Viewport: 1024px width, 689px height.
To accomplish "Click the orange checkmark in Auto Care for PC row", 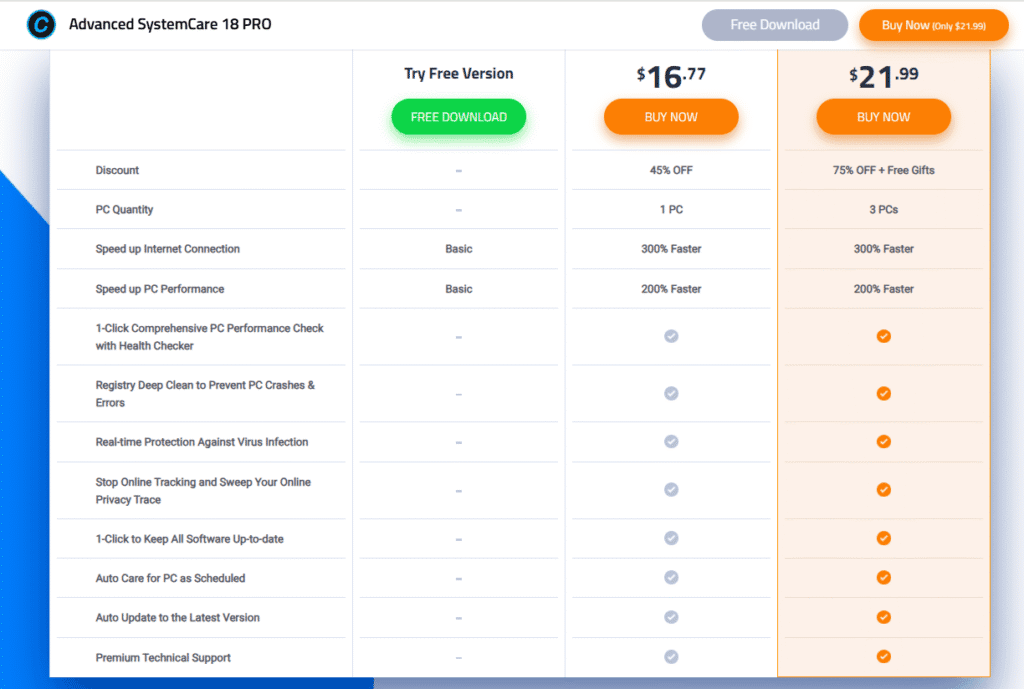I will 884,577.
